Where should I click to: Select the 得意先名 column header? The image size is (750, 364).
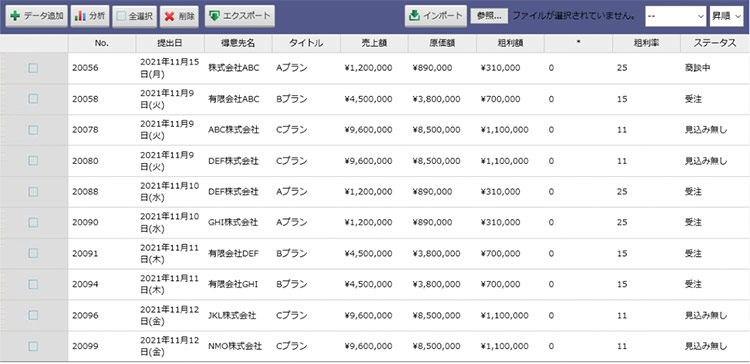click(x=238, y=43)
